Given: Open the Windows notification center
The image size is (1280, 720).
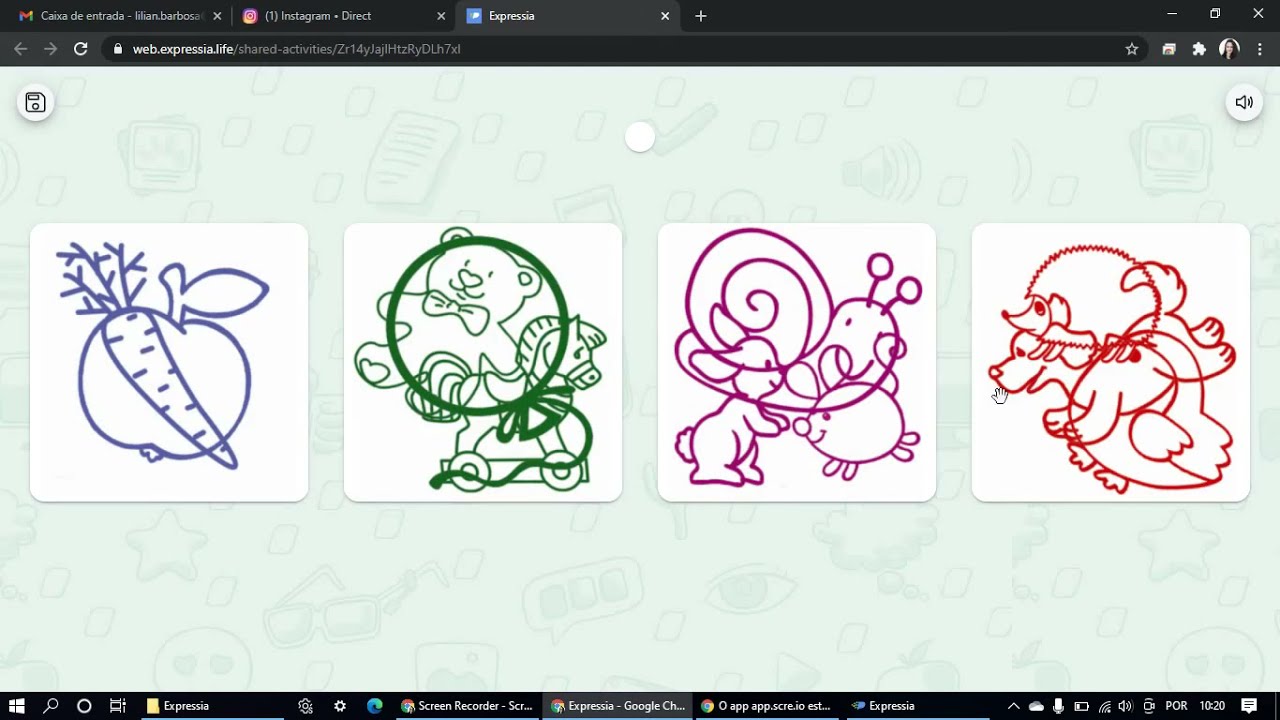Looking at the screenshot, I should [1249, 706].
